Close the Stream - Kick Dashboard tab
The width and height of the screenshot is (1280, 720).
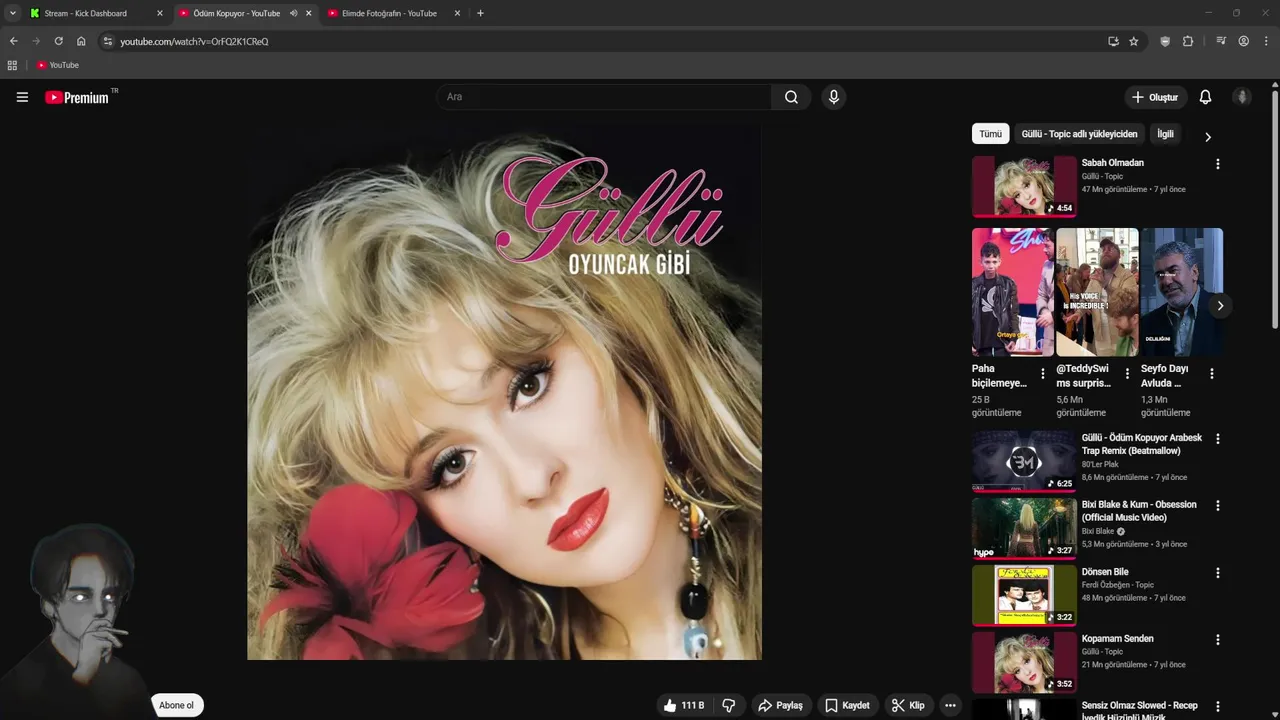tap(159, 13)
